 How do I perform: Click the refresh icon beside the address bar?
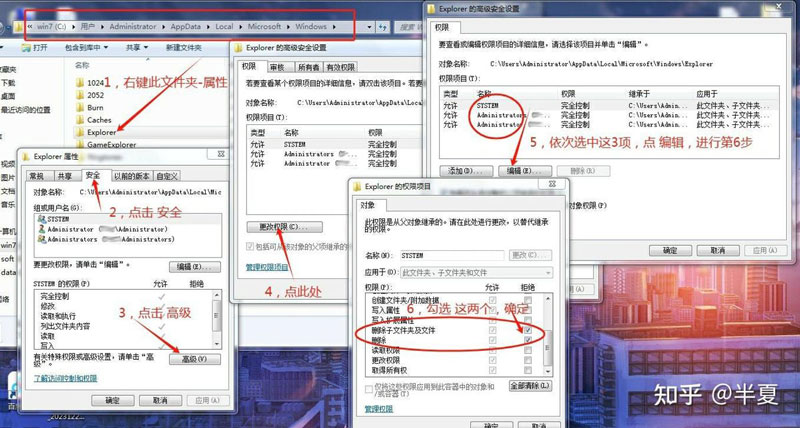point(383,27)
